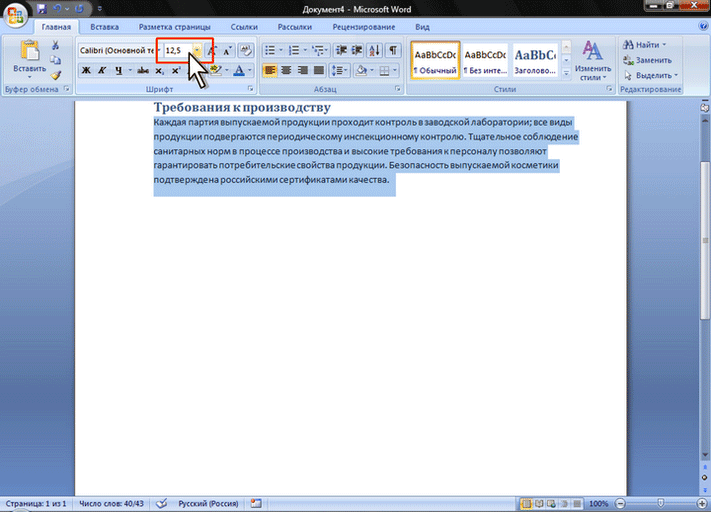Center the text

coord(286,70)
